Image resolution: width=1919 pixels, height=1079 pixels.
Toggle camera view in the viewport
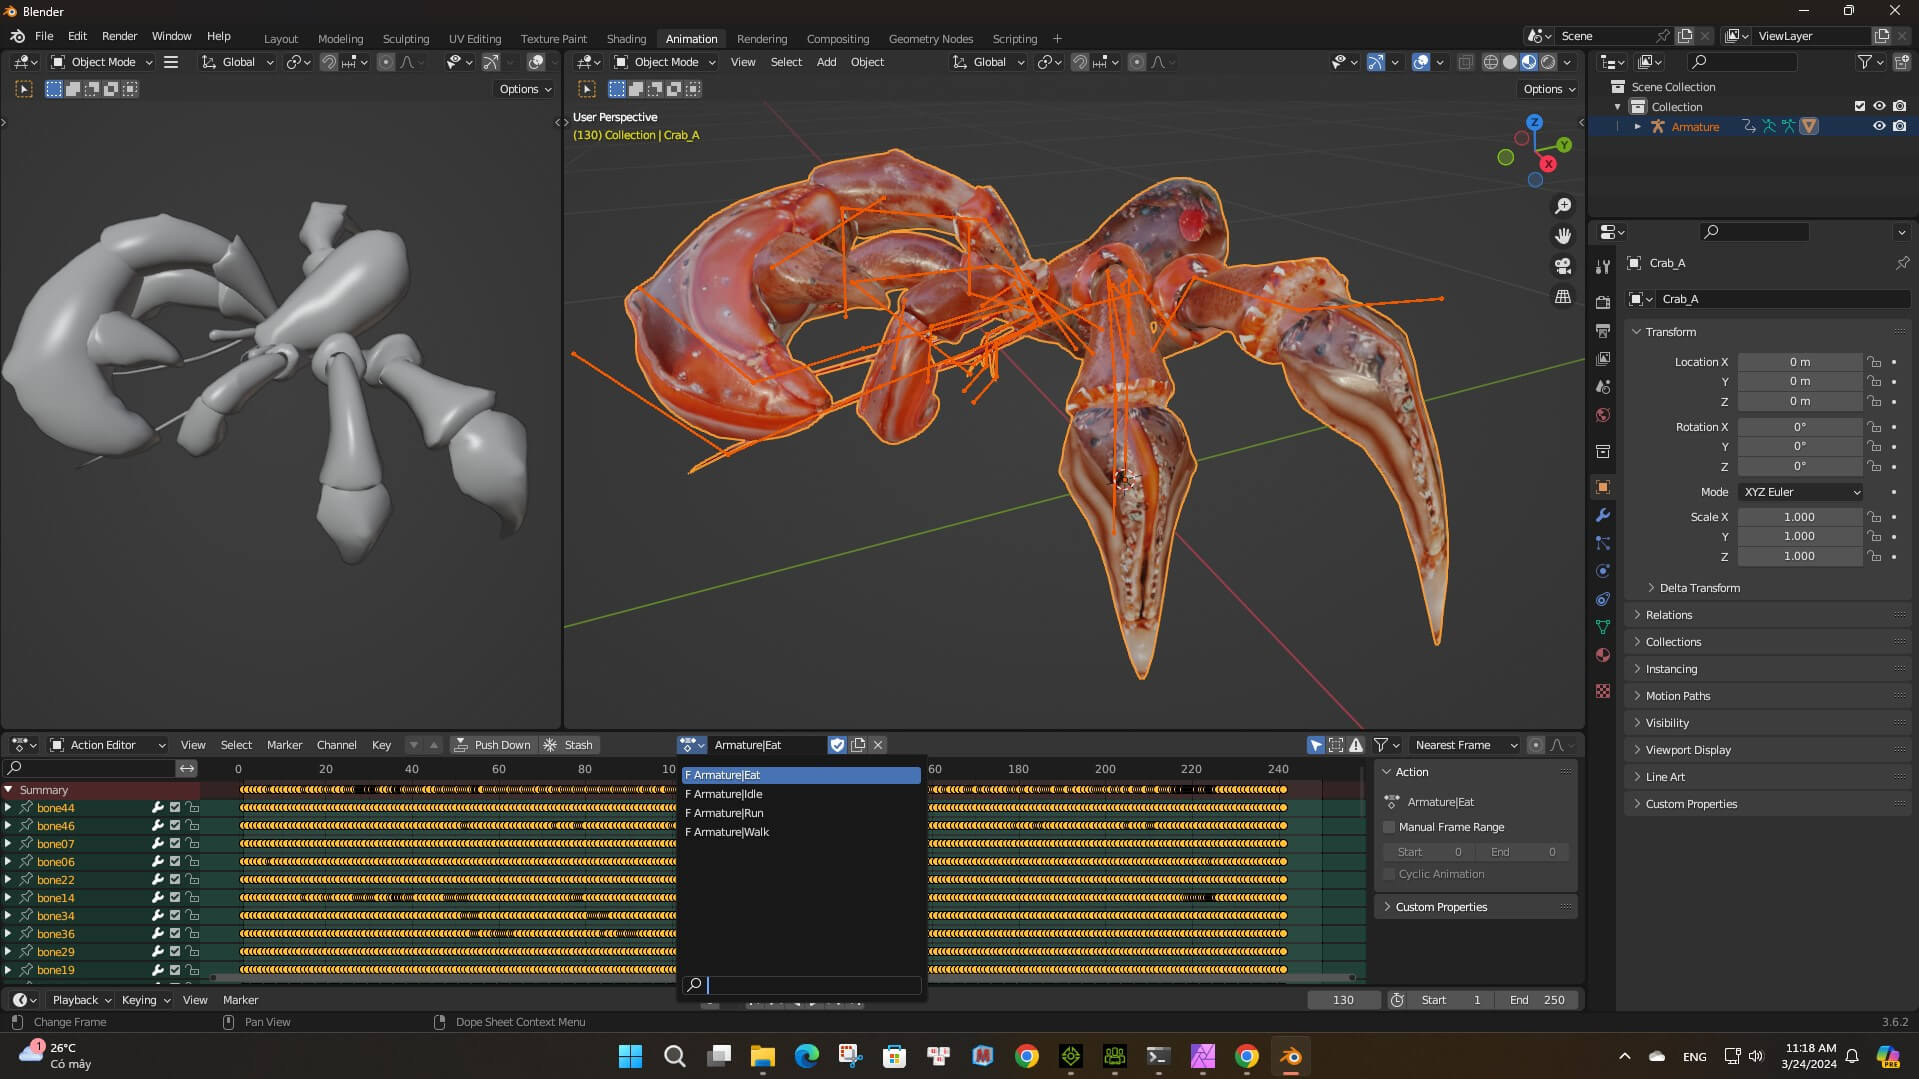click(1562, 266)
